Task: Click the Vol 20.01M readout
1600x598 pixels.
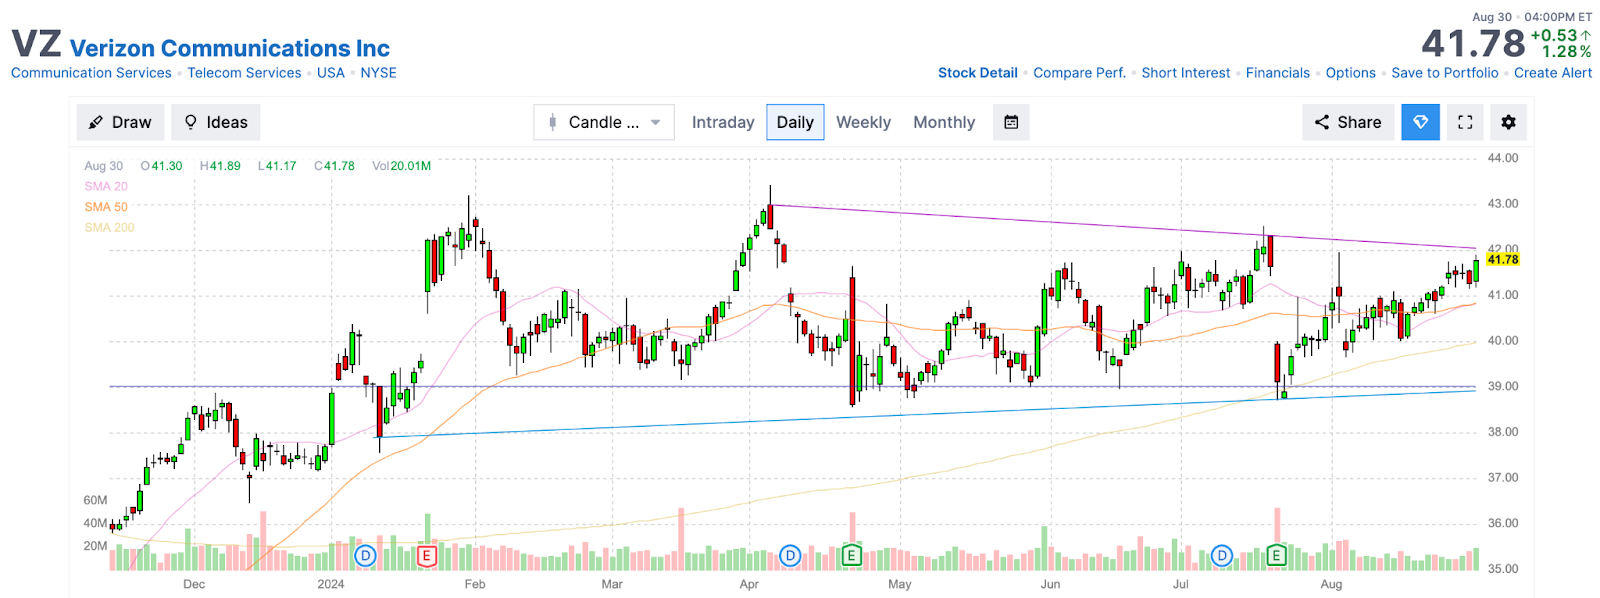Action: click(x=401, y=166)
